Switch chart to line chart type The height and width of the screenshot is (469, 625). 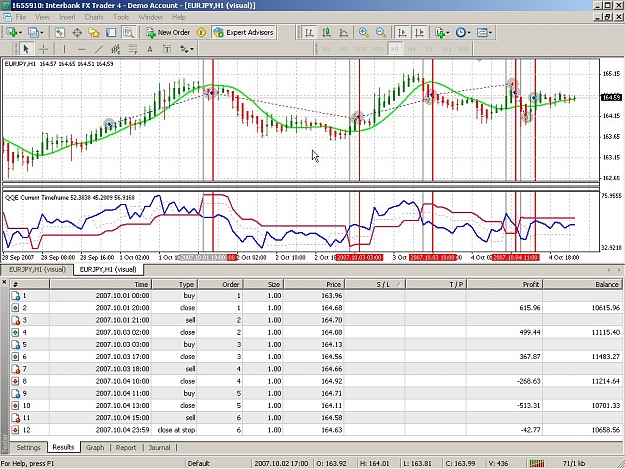pyautogui.click(x=344, y=33)
